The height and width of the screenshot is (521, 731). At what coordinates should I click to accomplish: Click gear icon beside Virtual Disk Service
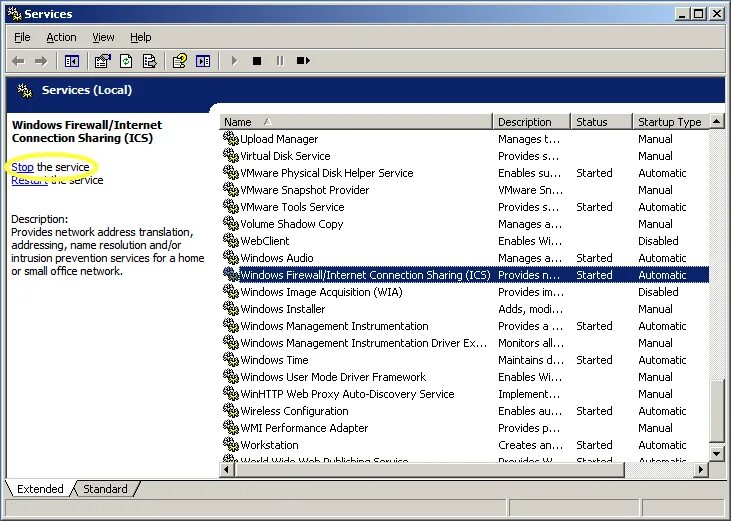(x=231, y=155)
